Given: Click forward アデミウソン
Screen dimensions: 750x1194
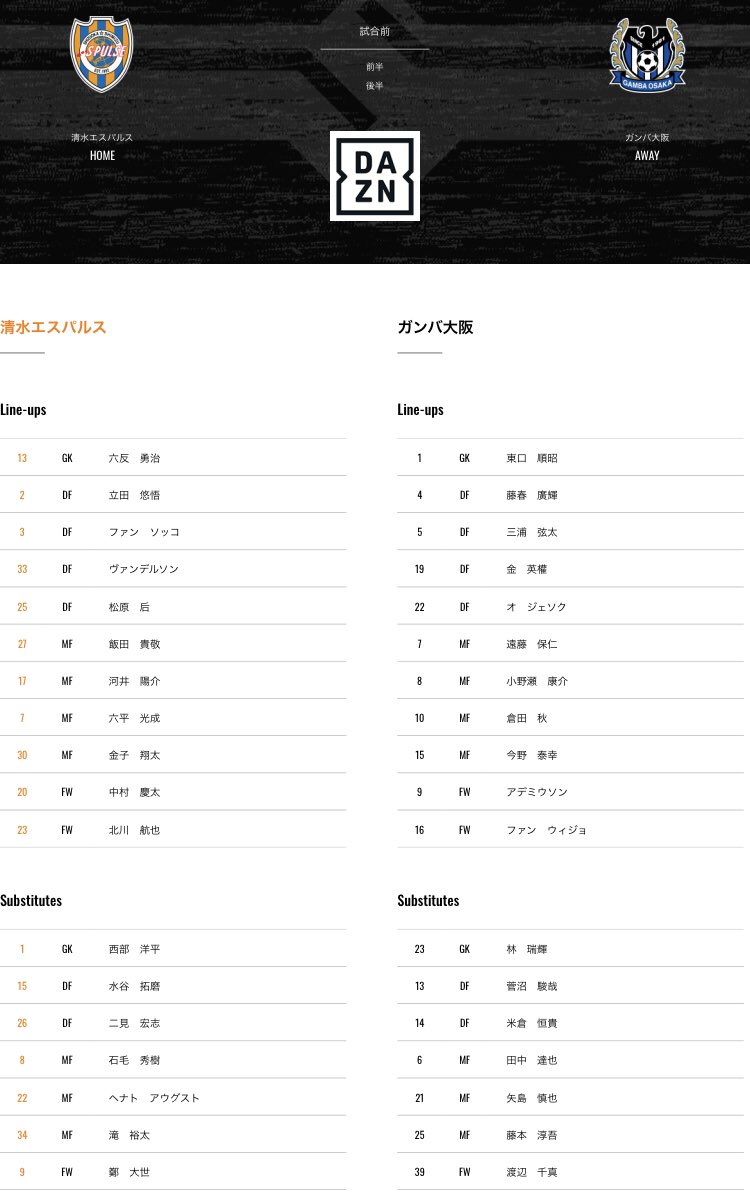Looking at the screenshot, I should click(537, 792).
